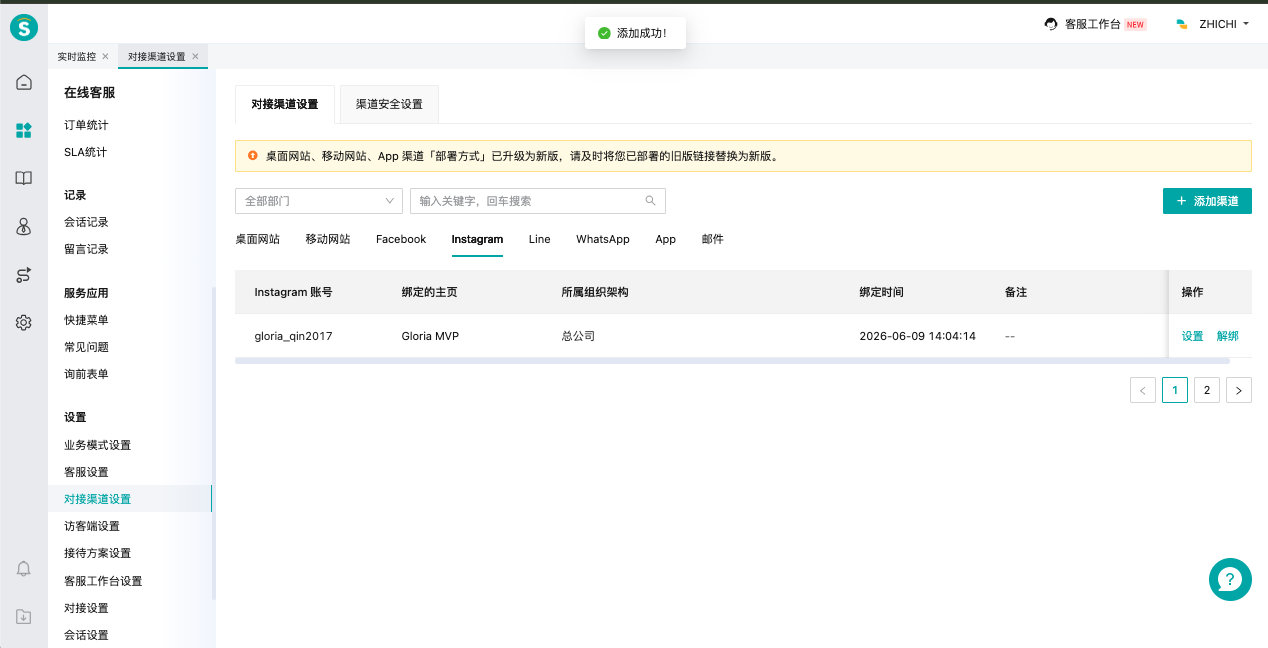Go to next page arrow
1268x648 pixels.
(x=1239, y=390)
